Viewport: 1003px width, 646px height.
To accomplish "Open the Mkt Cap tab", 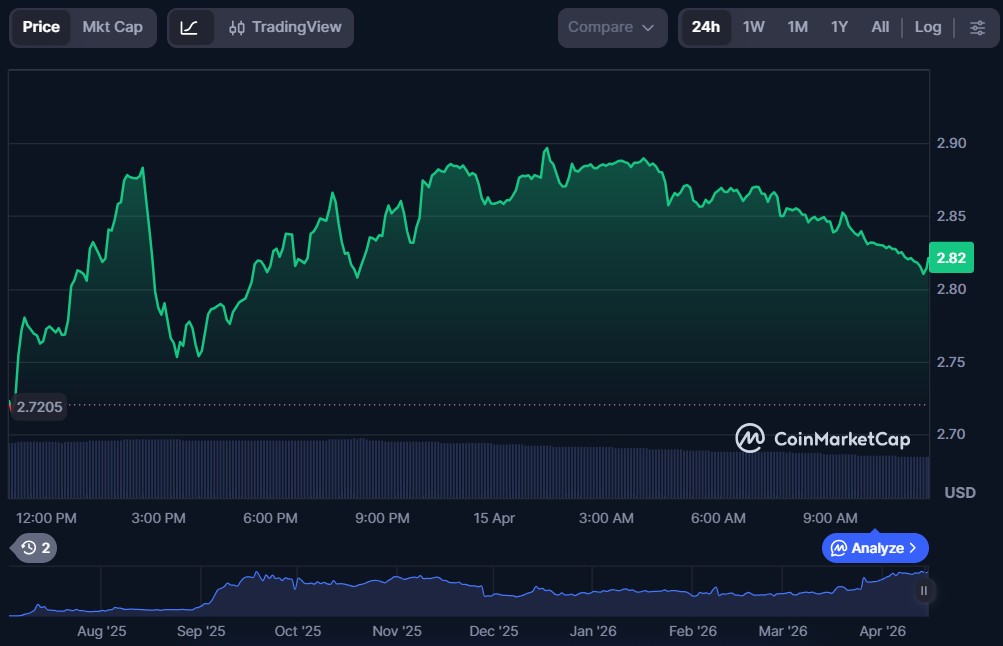I will (112, 28).
